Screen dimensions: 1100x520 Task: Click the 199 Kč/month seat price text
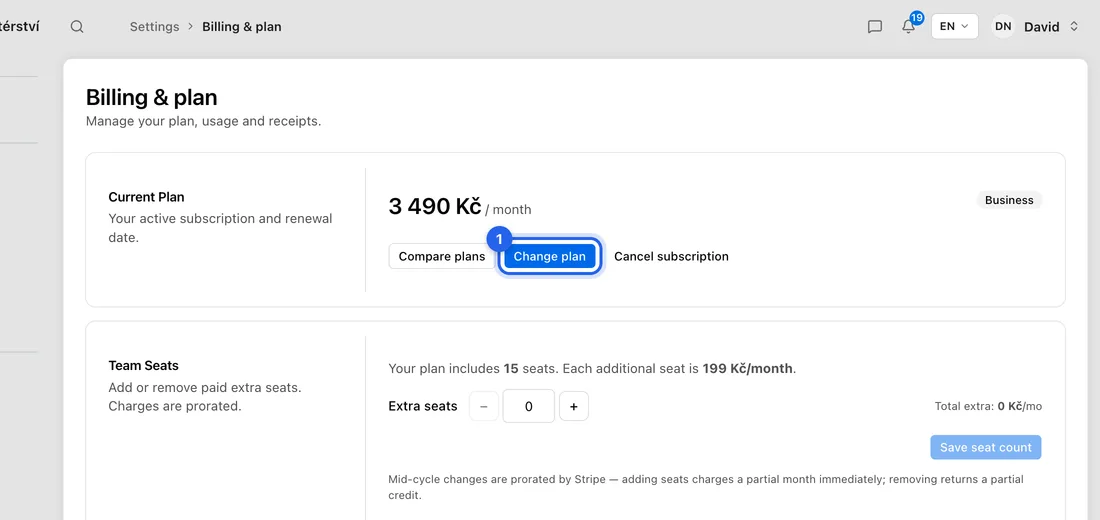[748, 368]
